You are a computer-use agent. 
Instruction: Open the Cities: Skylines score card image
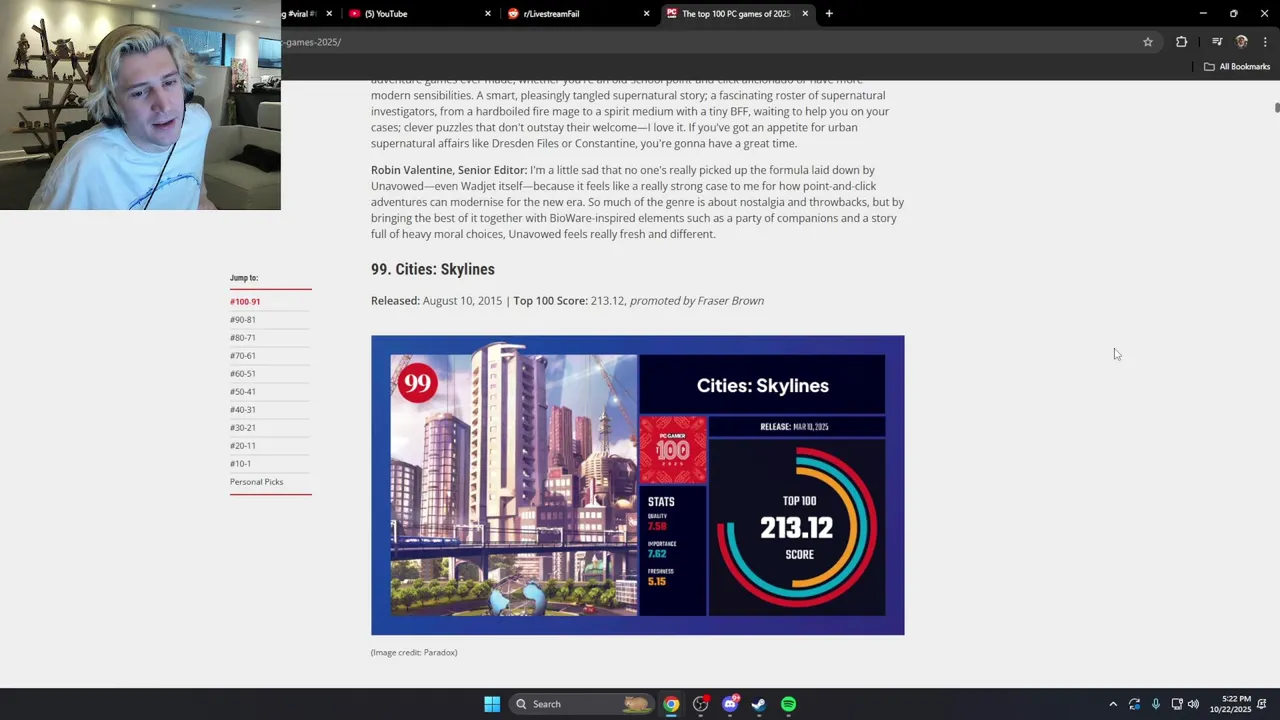click(x=638, y=485)
